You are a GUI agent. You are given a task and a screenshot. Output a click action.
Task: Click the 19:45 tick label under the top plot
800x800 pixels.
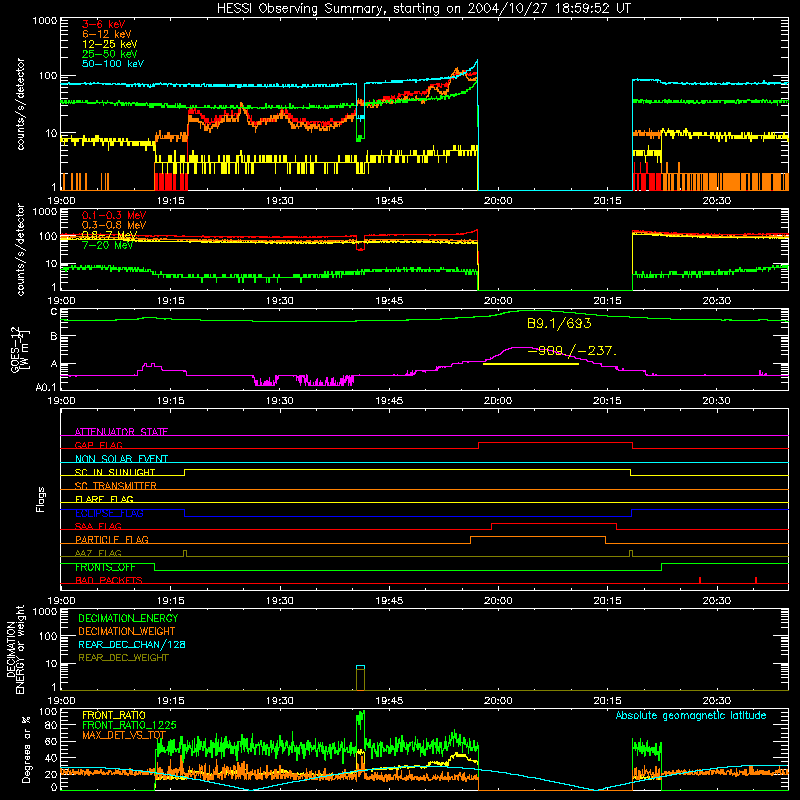point(389,201)
